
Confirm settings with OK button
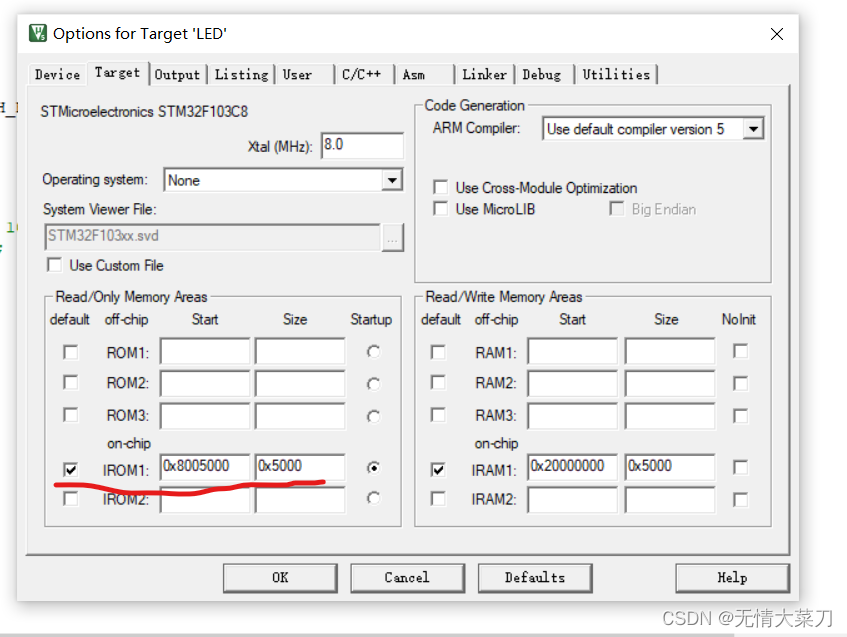click(280, 578)
